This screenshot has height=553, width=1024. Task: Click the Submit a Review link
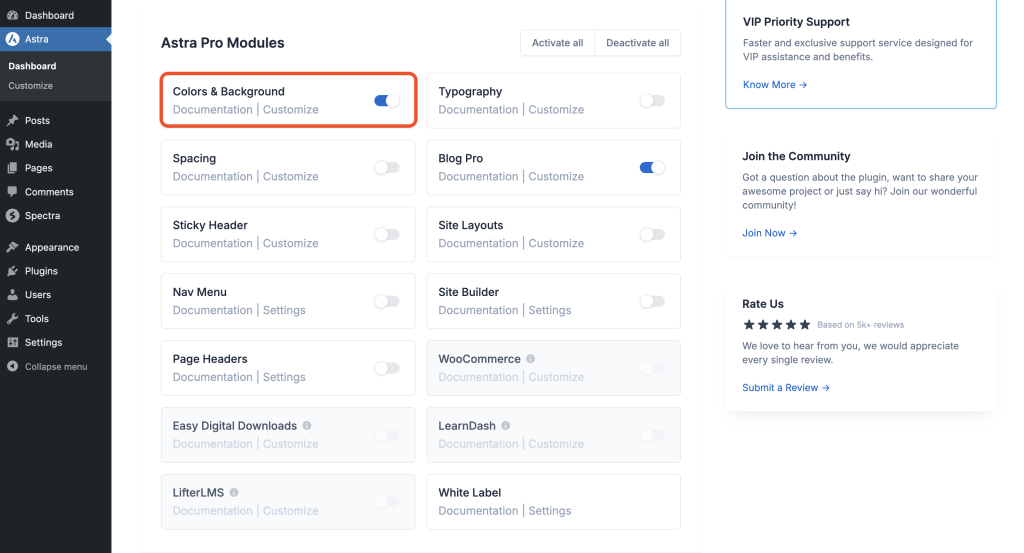pos(786,388)
